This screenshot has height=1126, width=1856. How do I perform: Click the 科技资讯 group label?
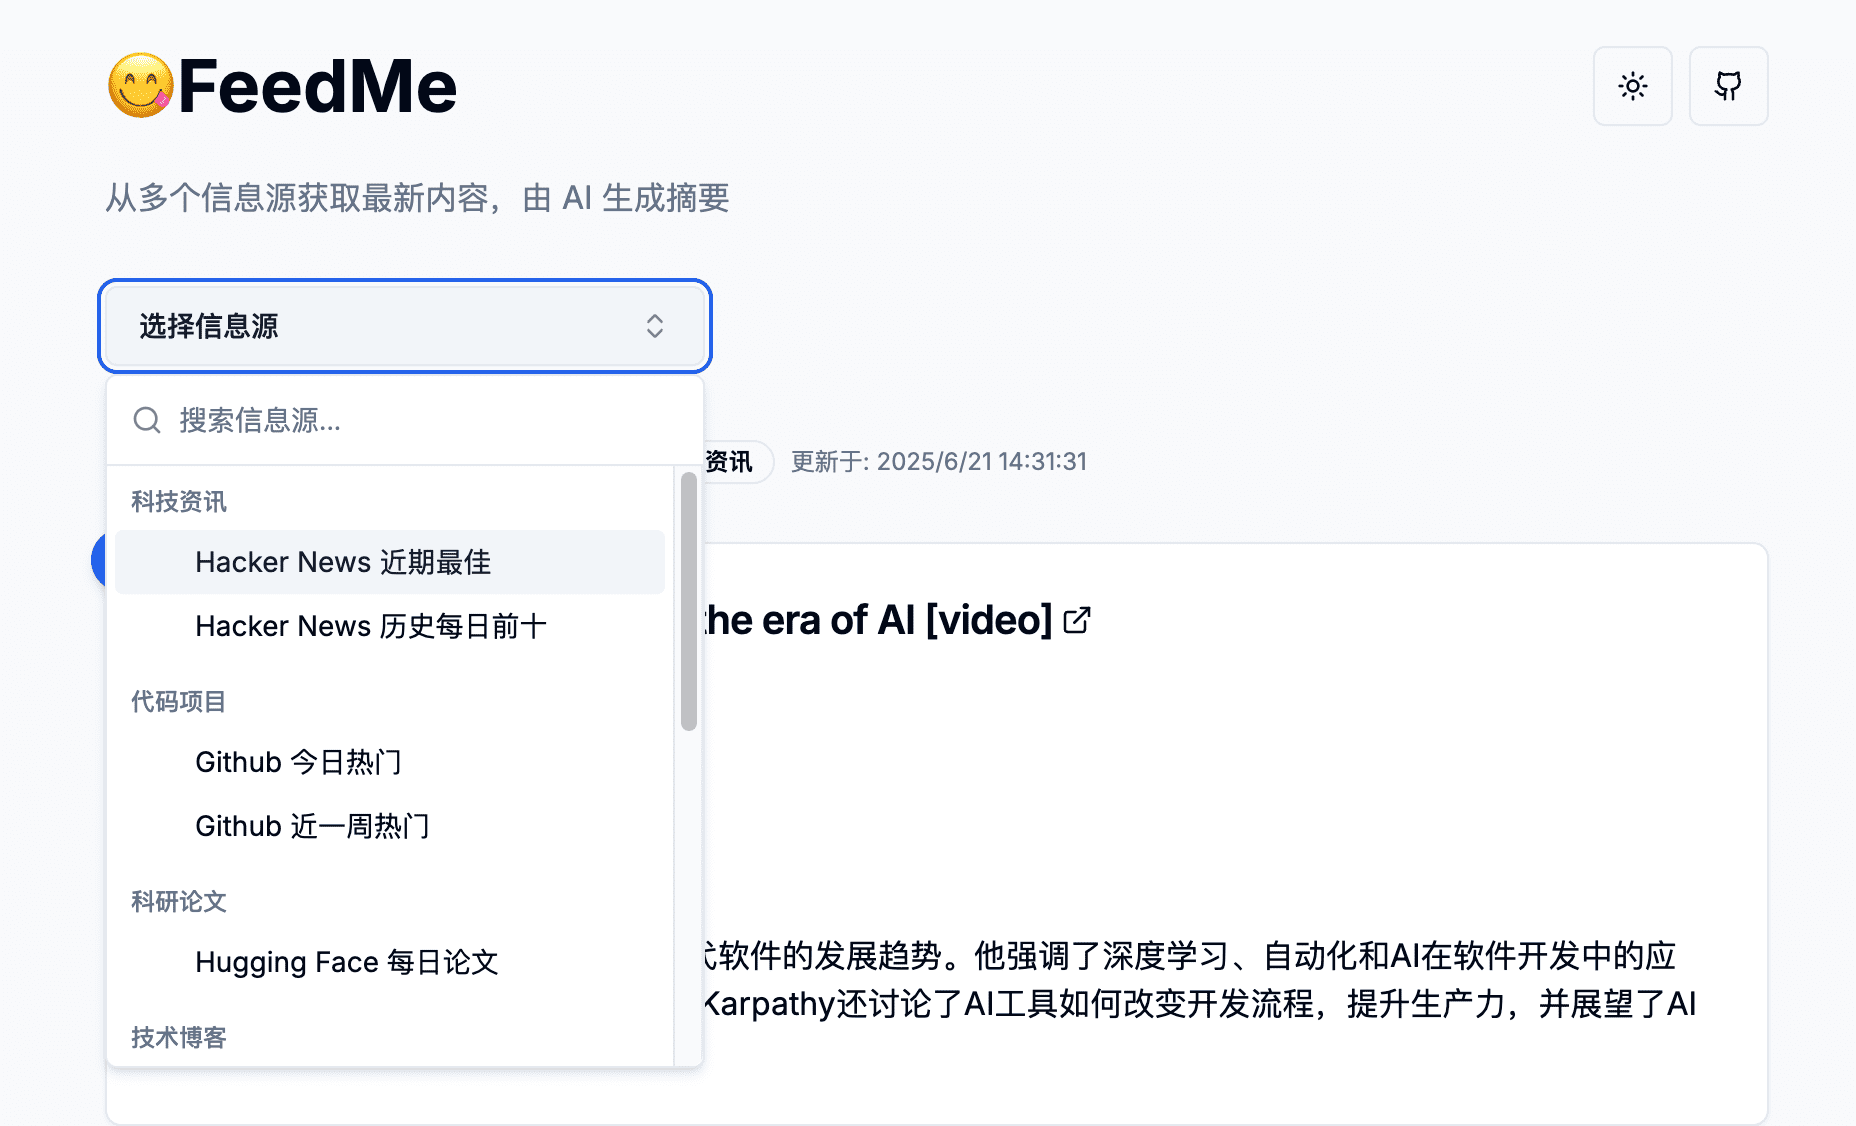point(179,502)
